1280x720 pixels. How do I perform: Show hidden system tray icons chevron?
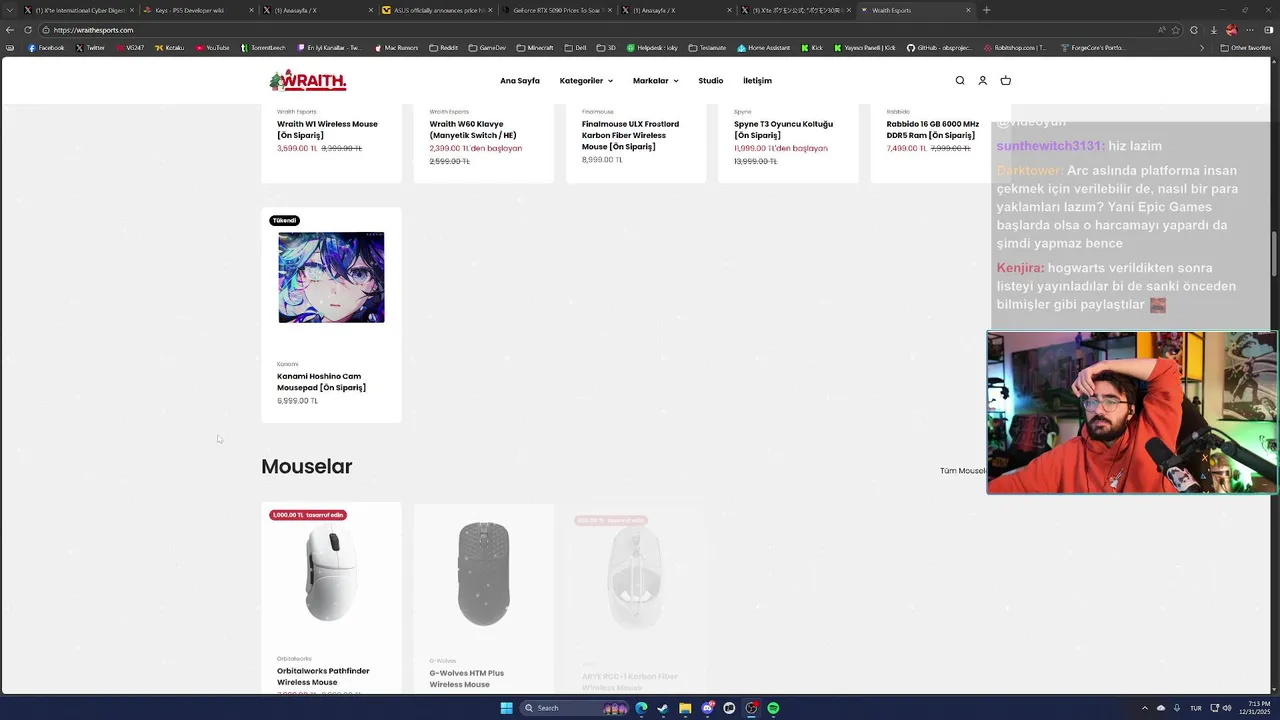coord(1145,708)
